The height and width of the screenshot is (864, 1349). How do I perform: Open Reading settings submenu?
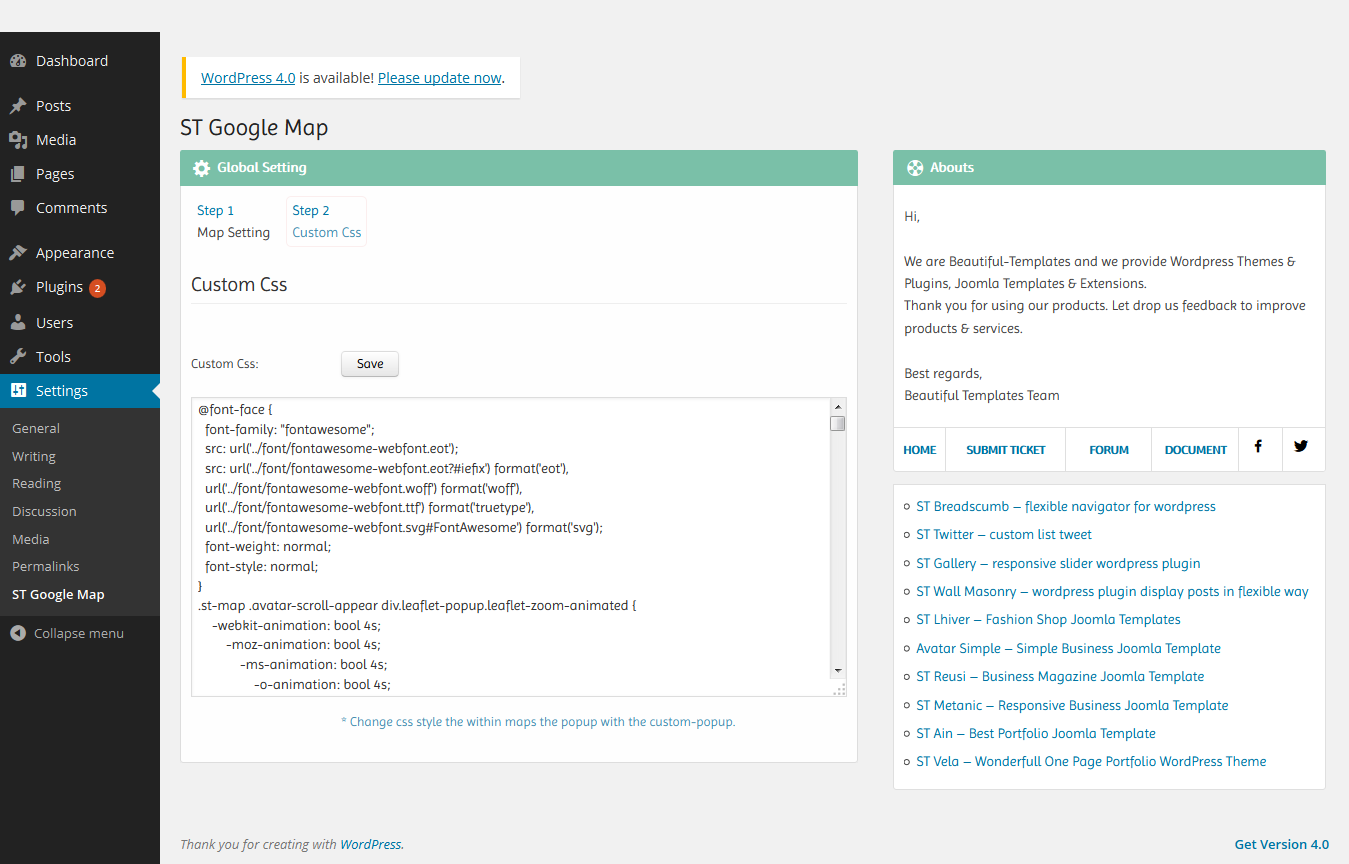point(37,483)
